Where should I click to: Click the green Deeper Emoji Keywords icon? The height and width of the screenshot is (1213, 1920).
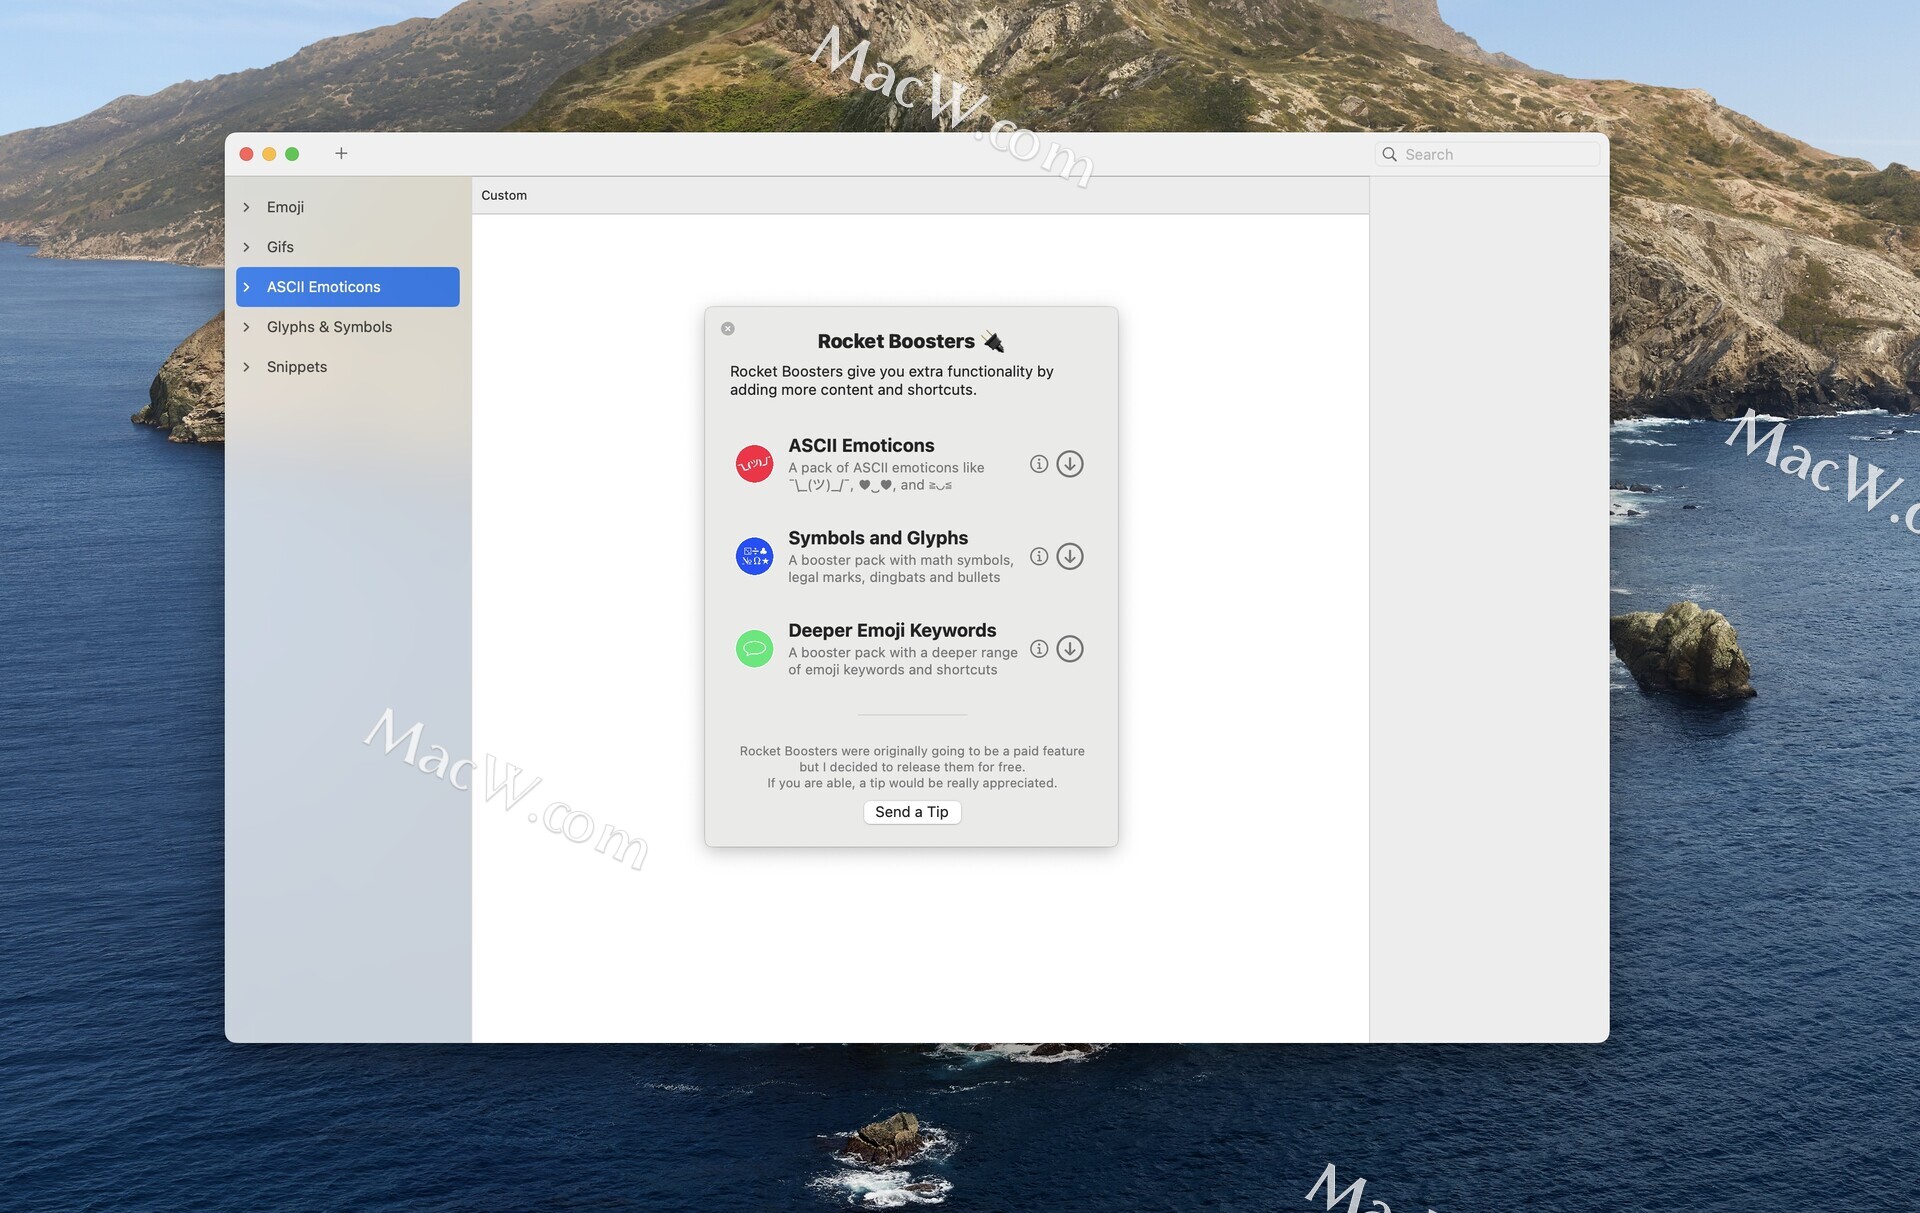coord(754,649)
